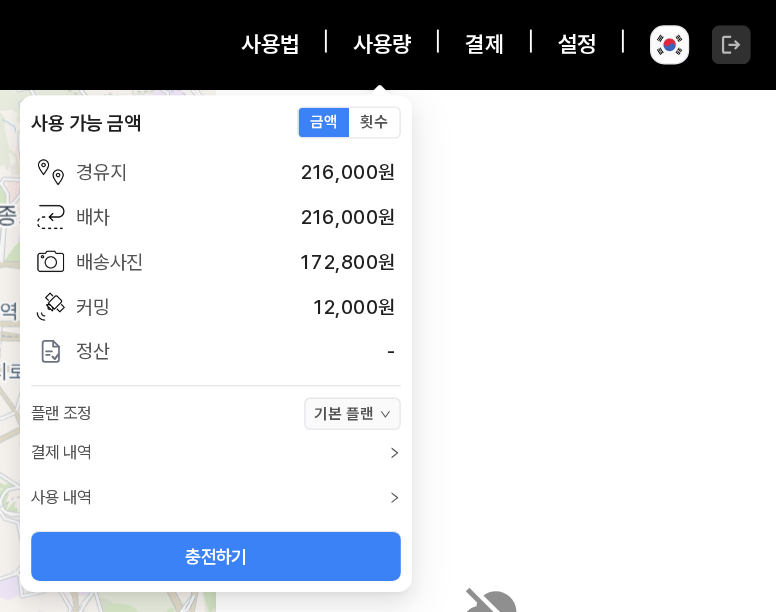Click the 커밍 amount 12,000원
The image size is (776, 612).
[x=354, y=307]
